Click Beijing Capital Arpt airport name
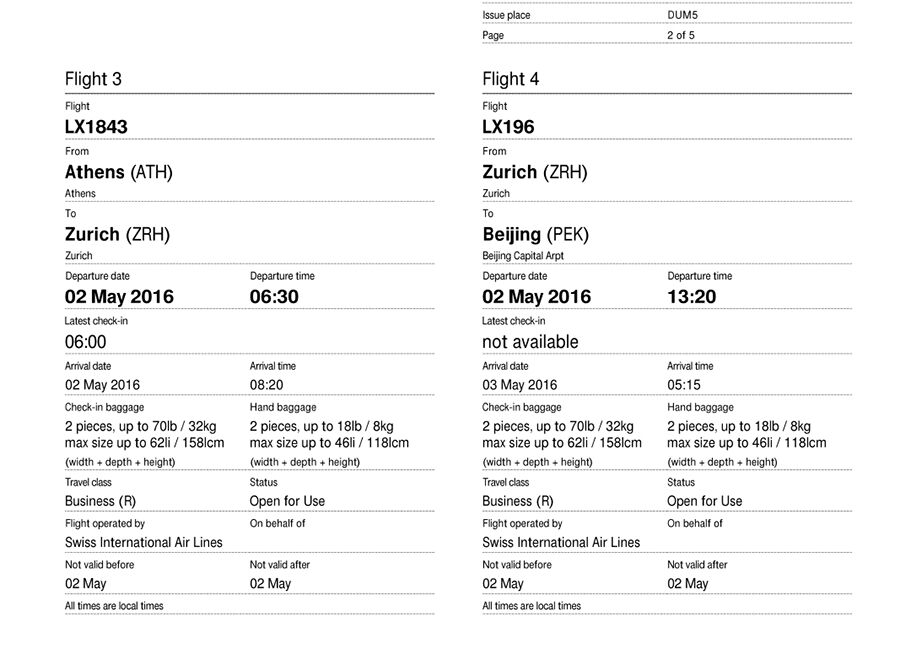The image size is (910, 669). coord(522,255)
